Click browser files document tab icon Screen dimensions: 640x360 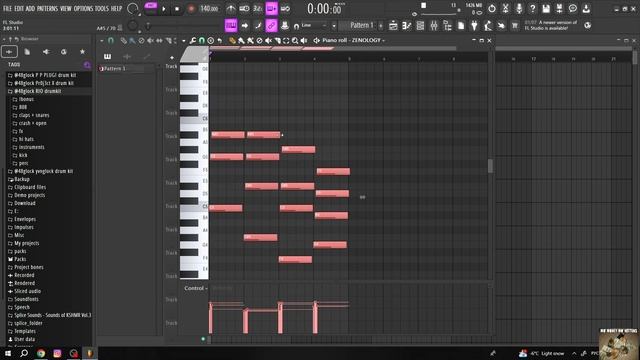click(27, 52)
